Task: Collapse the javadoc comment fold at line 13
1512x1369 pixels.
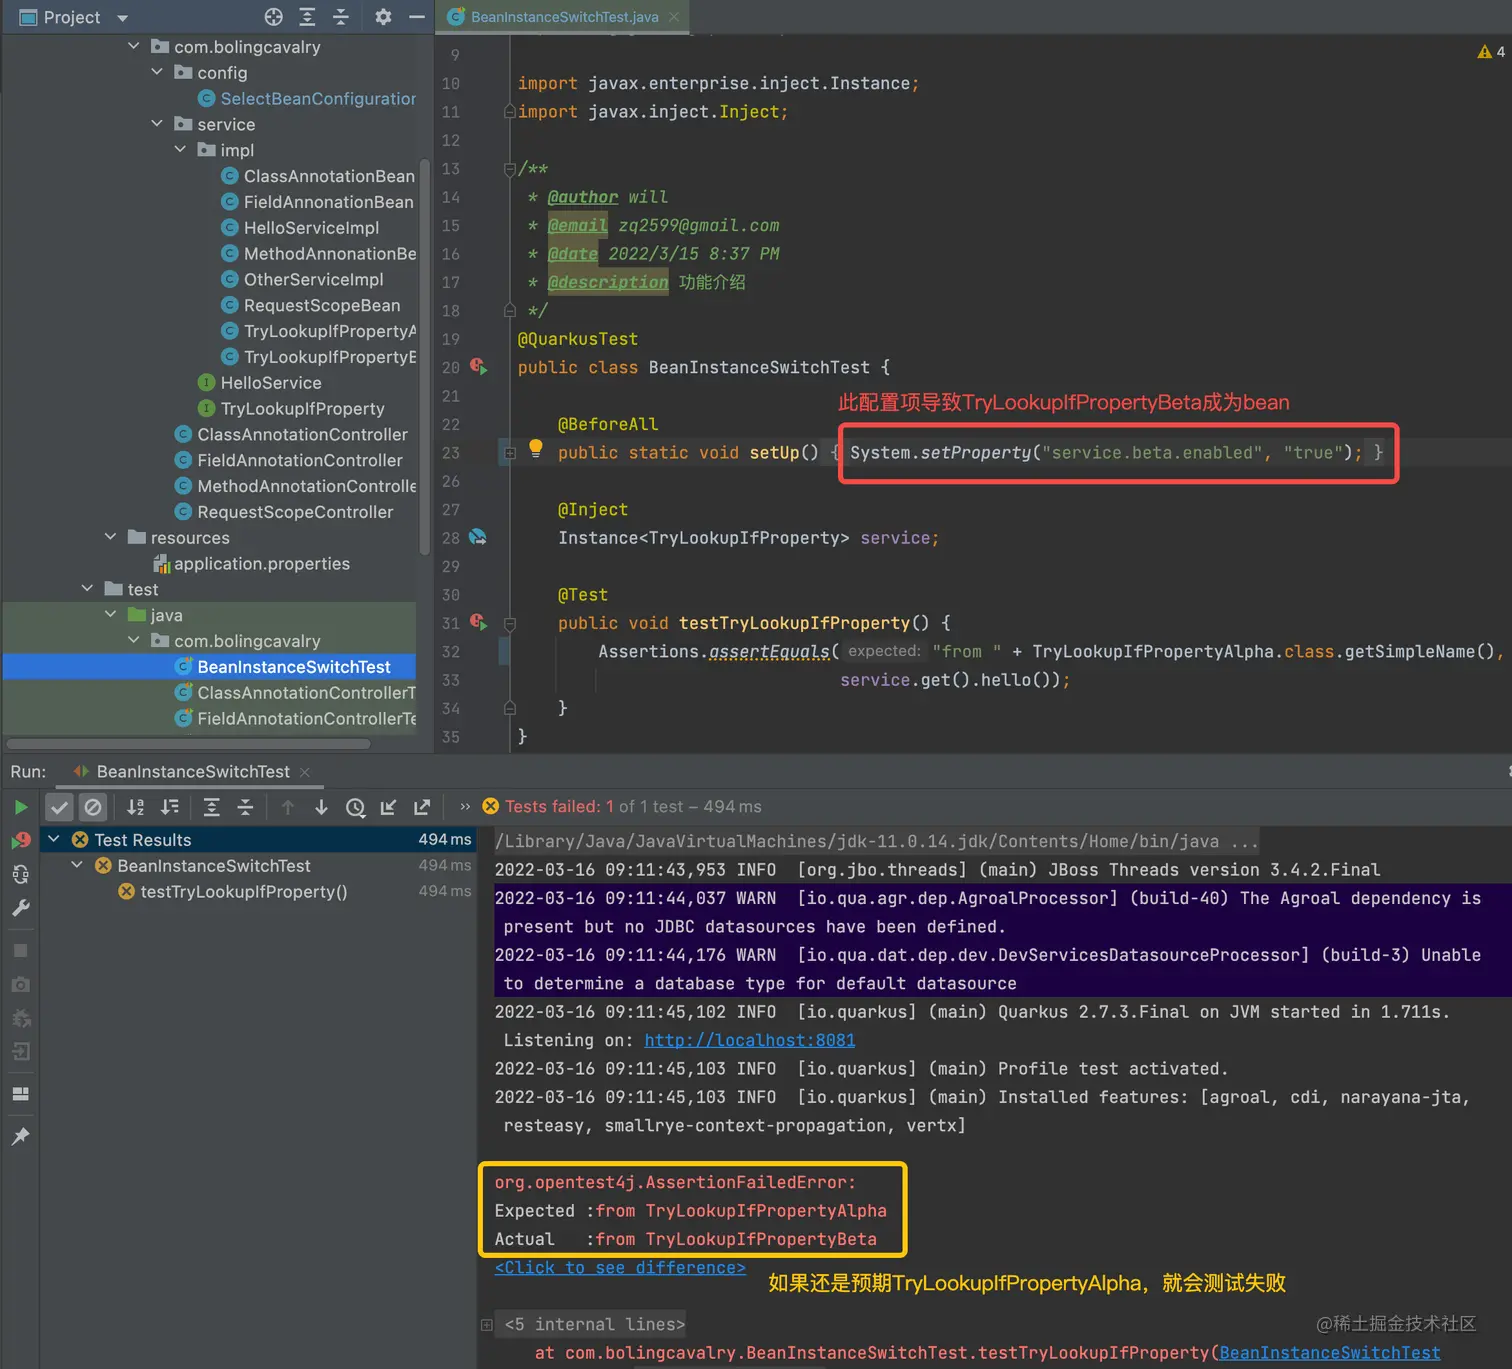Action: (510, 169)
